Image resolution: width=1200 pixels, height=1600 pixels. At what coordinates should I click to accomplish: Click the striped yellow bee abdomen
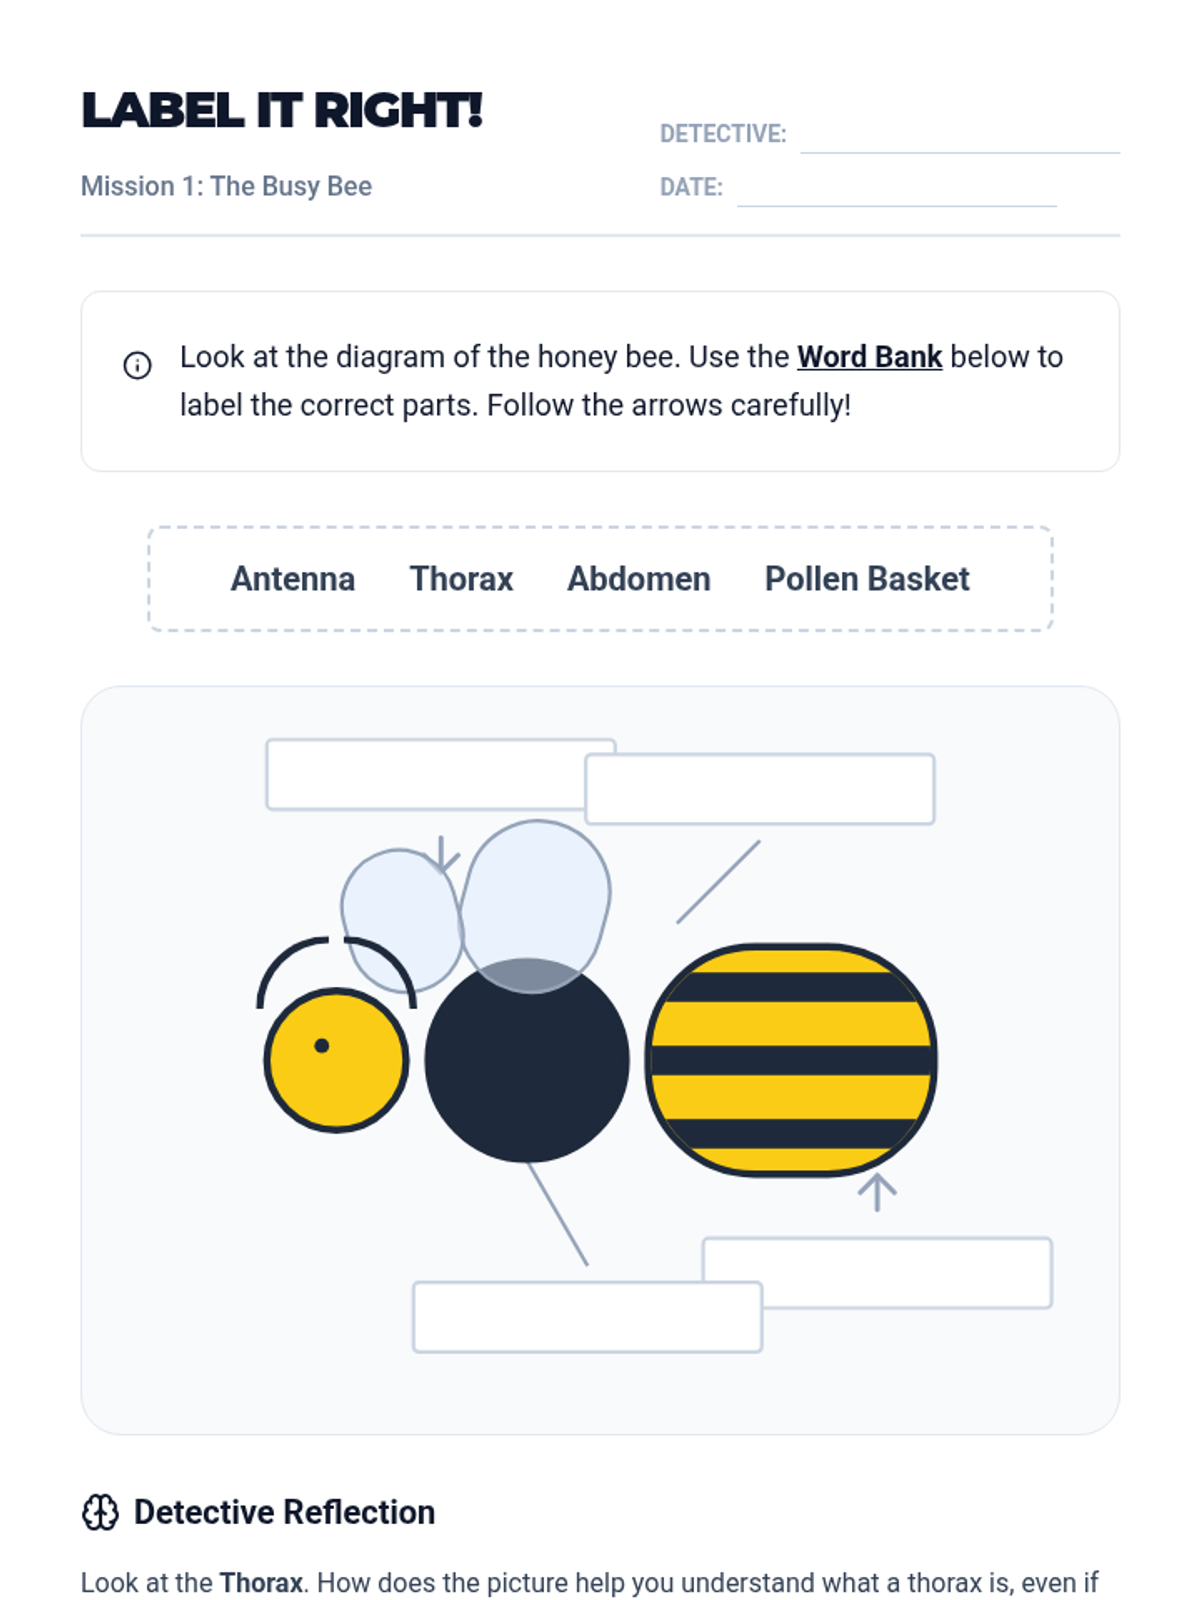click(791, 1060)
